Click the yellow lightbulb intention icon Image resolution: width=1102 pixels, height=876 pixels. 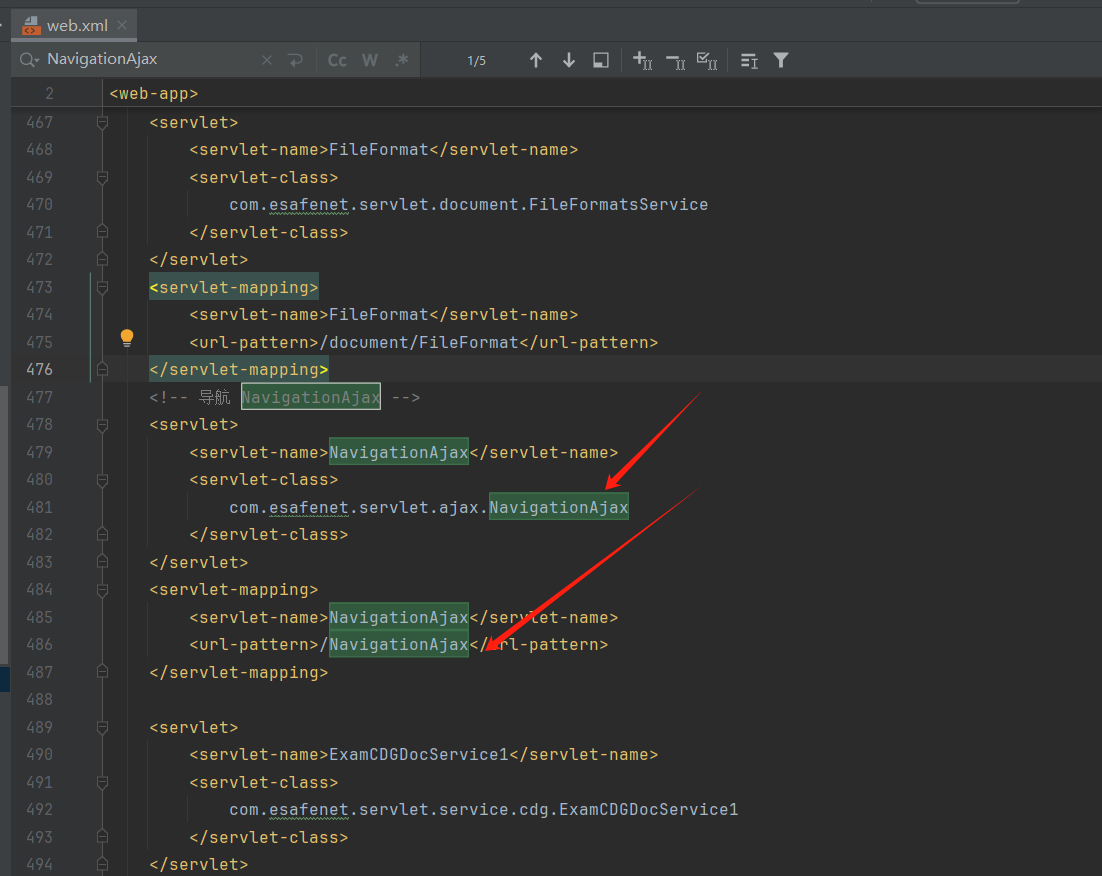pyautogui.click(x=127, y=338)
